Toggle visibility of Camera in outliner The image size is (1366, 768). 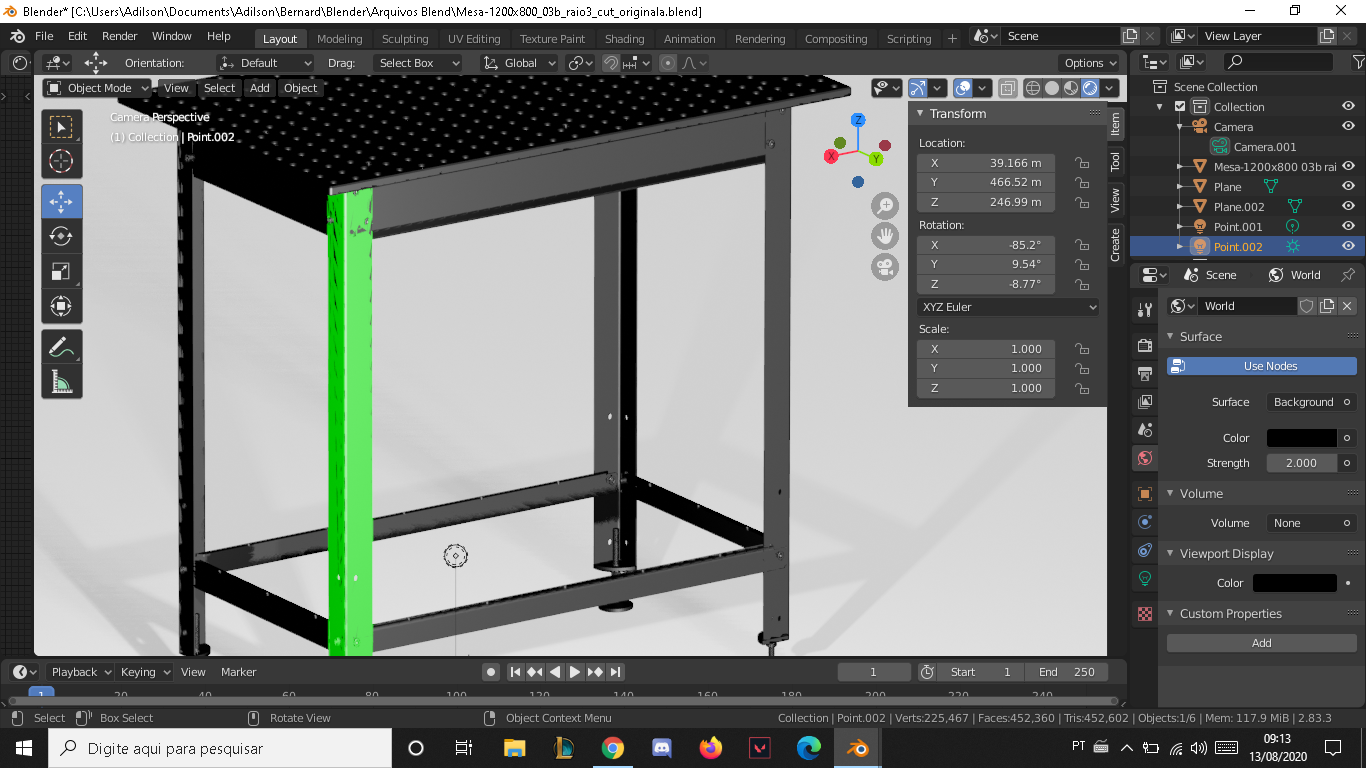pyautogui.click(x=1348, y=126)
